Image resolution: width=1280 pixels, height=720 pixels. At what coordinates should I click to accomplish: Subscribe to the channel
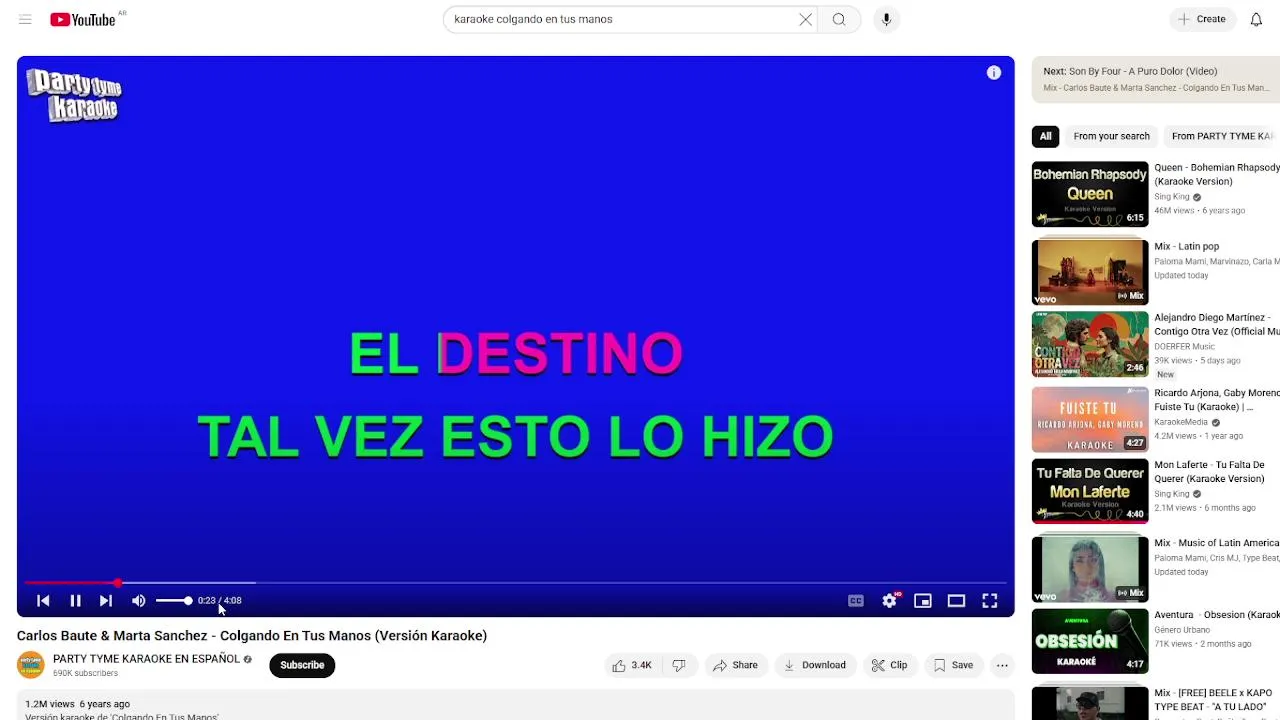pos(302,665)
